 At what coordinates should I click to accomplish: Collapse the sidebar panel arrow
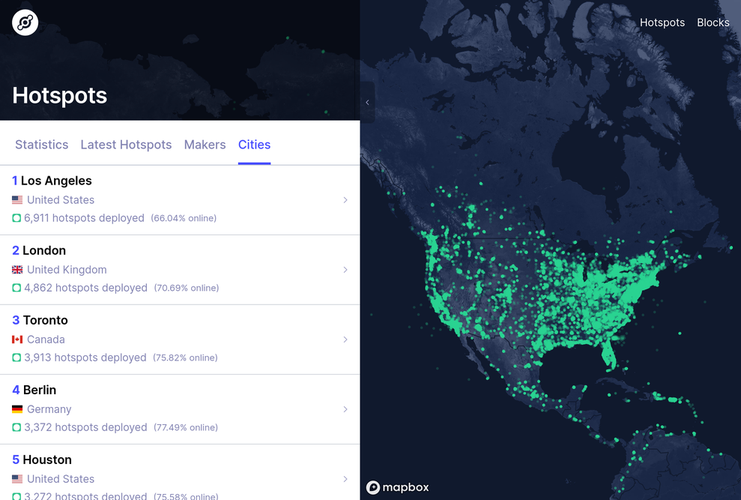[367, 102]
